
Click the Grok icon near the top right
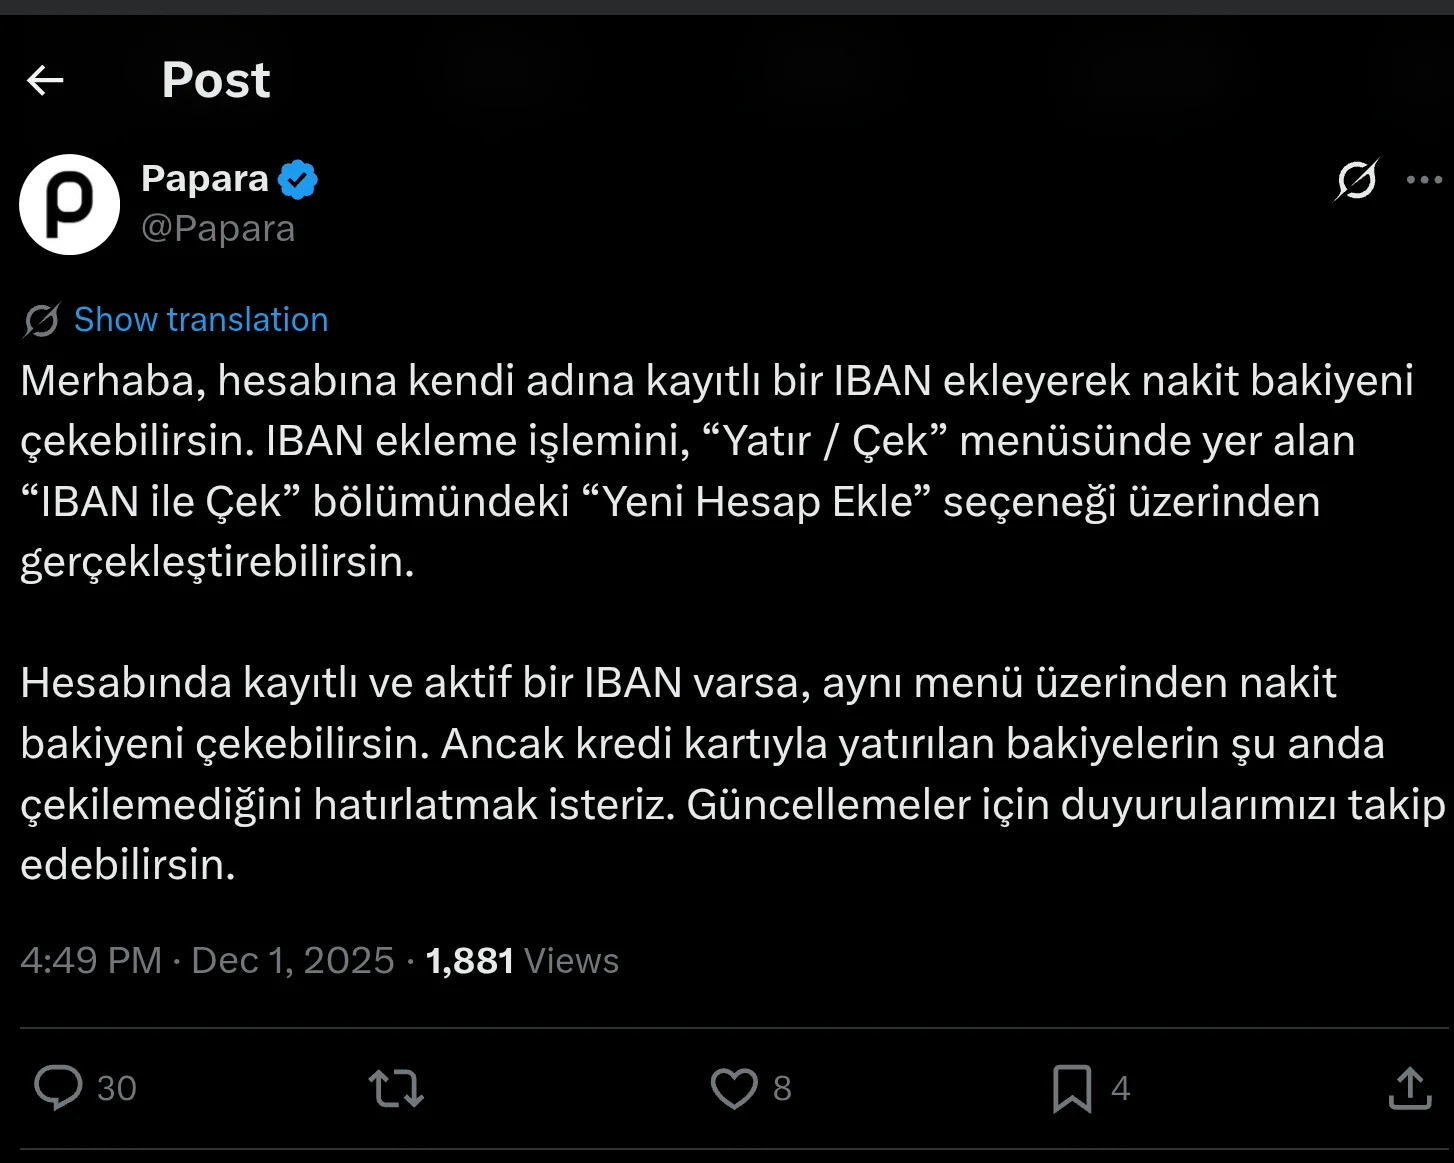pos(1356,180)
